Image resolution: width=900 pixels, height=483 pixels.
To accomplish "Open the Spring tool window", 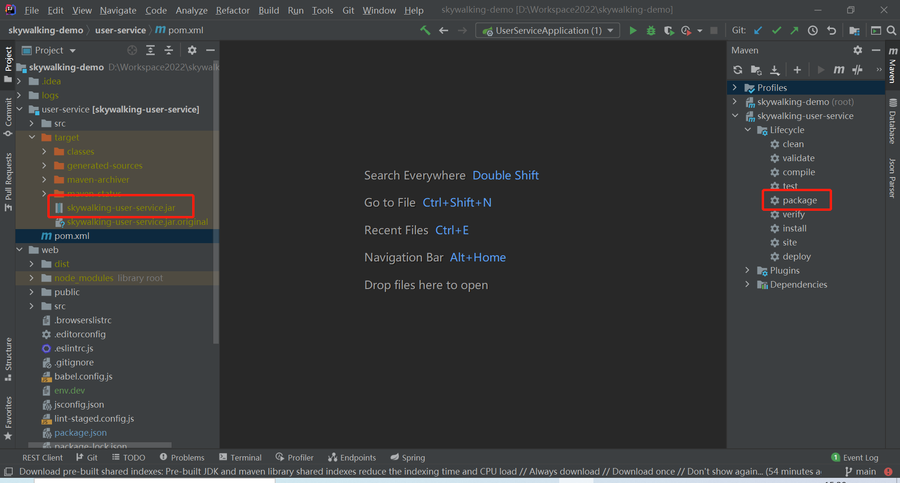I will point(408,458).
